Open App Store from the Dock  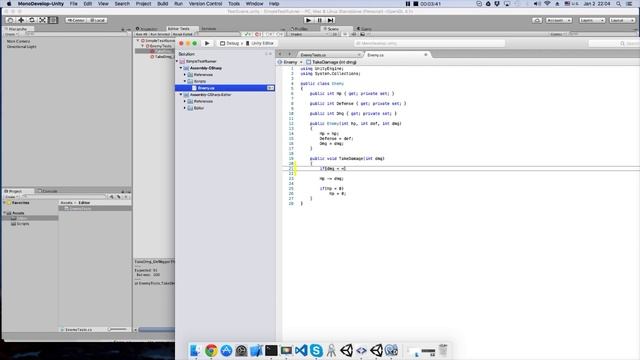(x=226, y=350)
